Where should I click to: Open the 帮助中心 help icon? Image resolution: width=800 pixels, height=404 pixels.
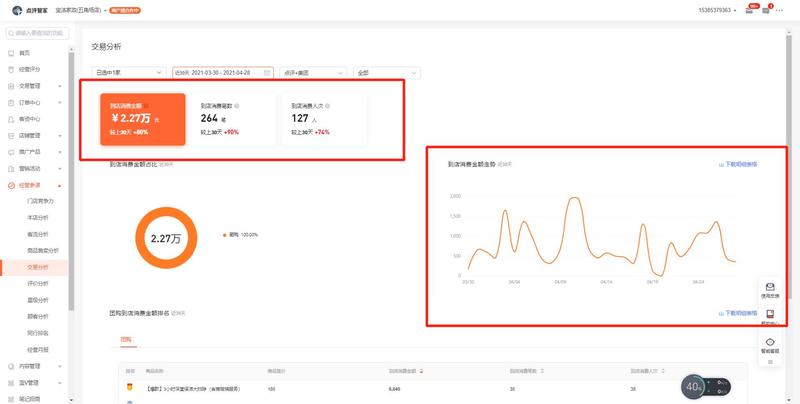[x=770, y=315]
